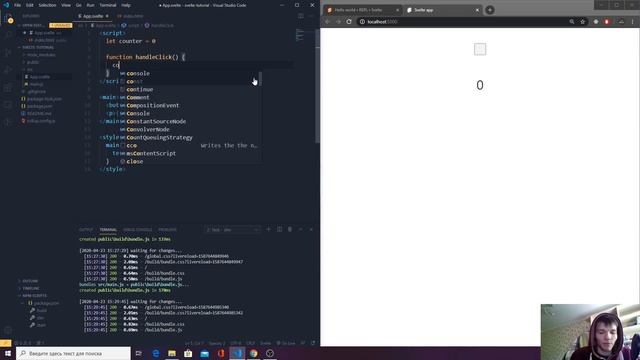Open Chrome three-dot menu
The width and height of the screenshot is (640, 360).
coord(633,22)
